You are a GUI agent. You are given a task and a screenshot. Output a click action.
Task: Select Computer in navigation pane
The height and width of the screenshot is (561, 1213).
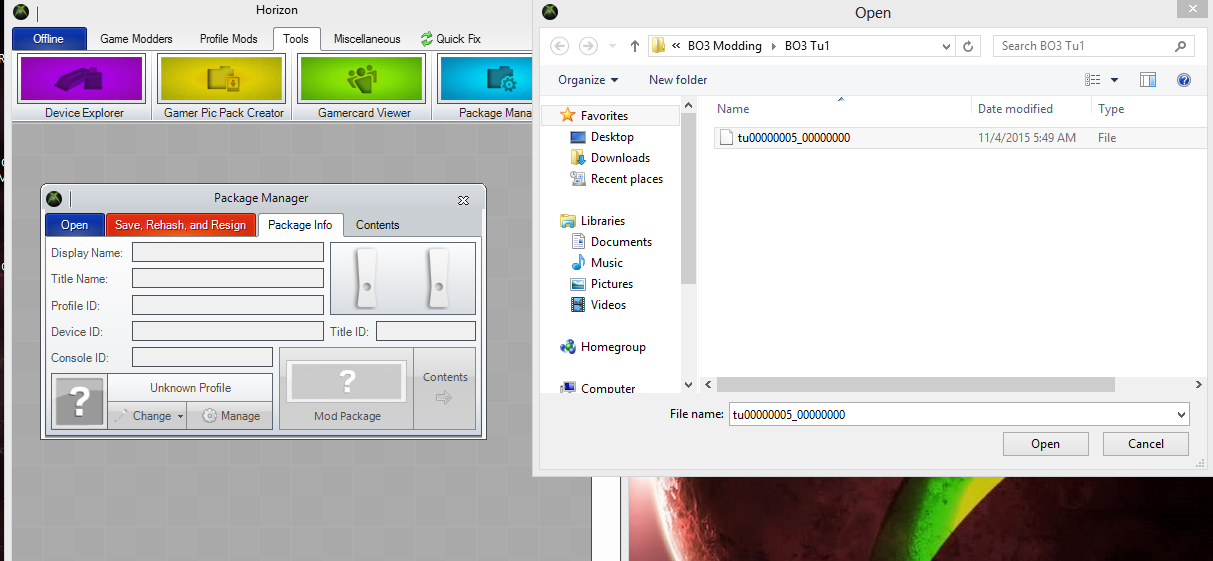pyautogui.click(x=607, y=388)
